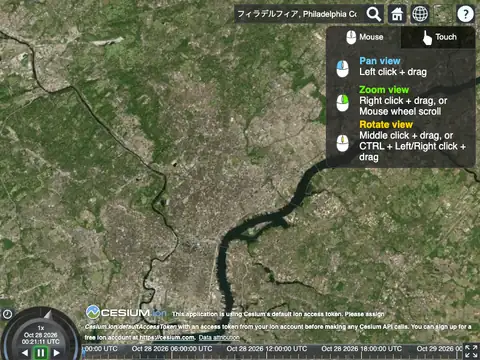Viewport: 480px width, 360px height.
Task: Toggle fullscreen mode
Action: point(471,352)
